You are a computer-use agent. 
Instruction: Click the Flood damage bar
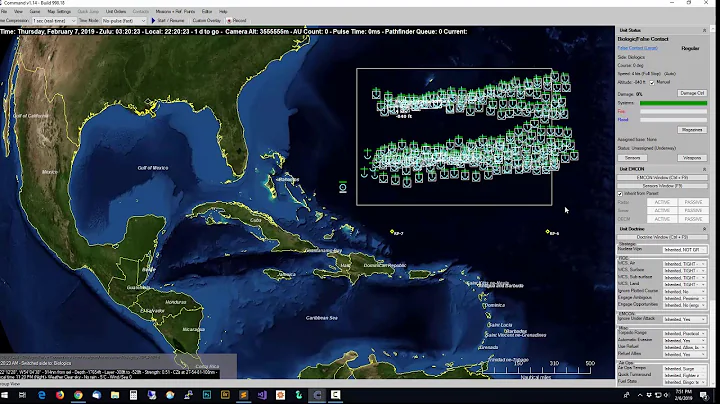click(x=674, y=120)
